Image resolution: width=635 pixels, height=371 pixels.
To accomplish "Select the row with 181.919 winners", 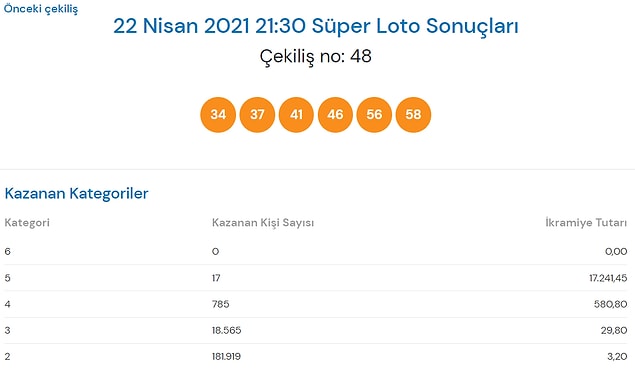I will tap(315, 357).
